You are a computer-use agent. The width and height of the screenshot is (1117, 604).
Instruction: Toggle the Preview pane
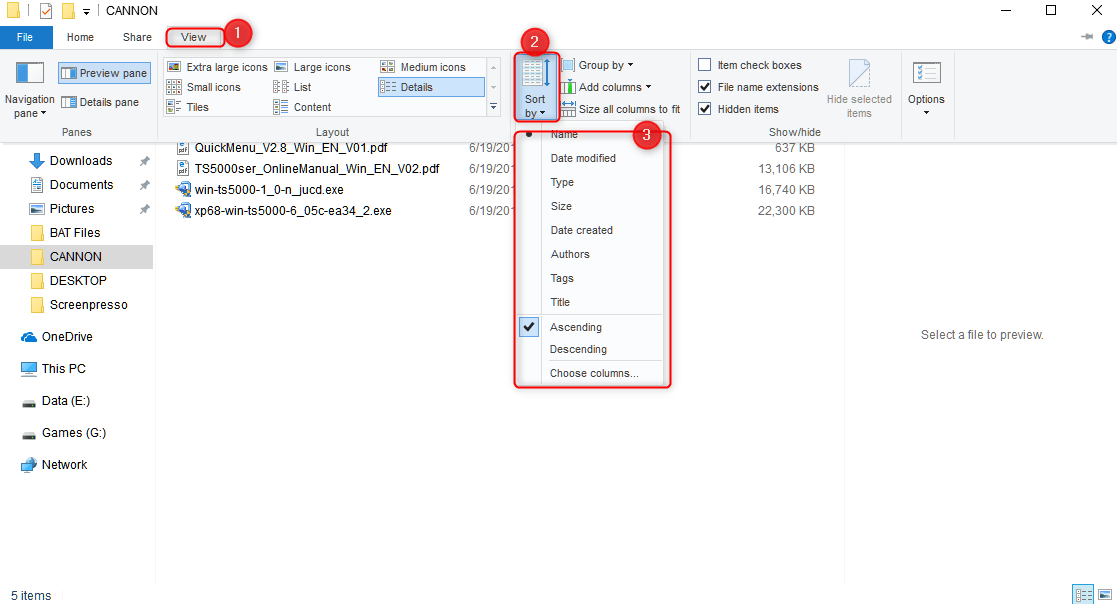[x=104, y=72]
